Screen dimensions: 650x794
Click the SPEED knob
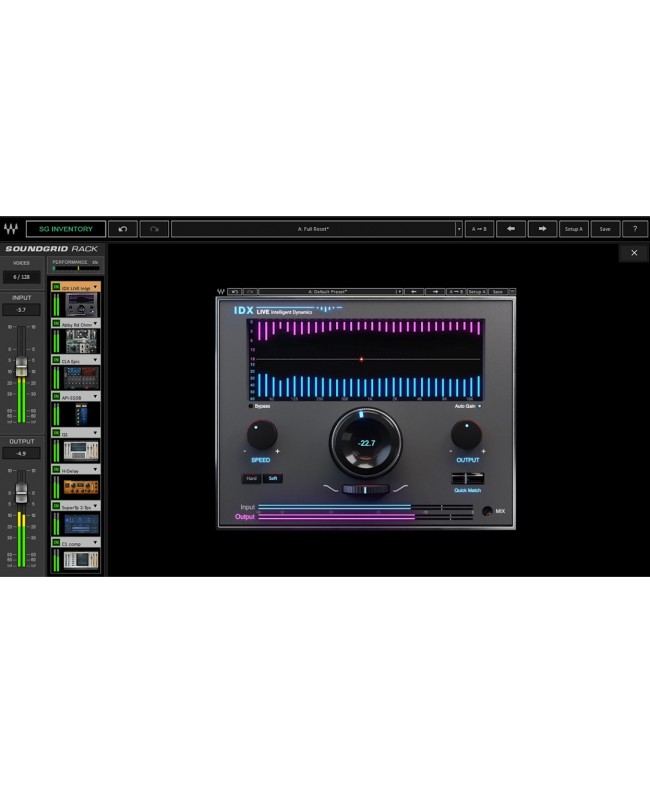pos(262,435)
